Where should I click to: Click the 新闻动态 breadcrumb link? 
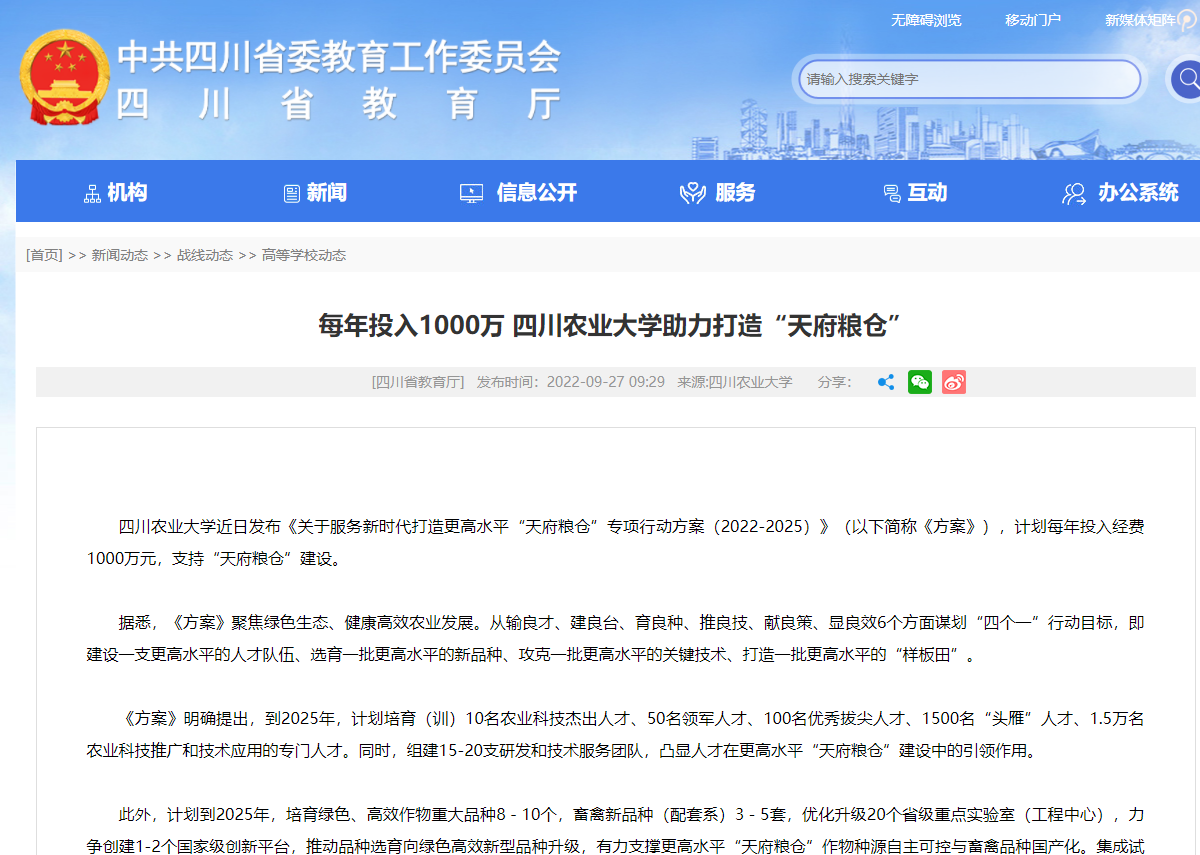click(119, 255)
